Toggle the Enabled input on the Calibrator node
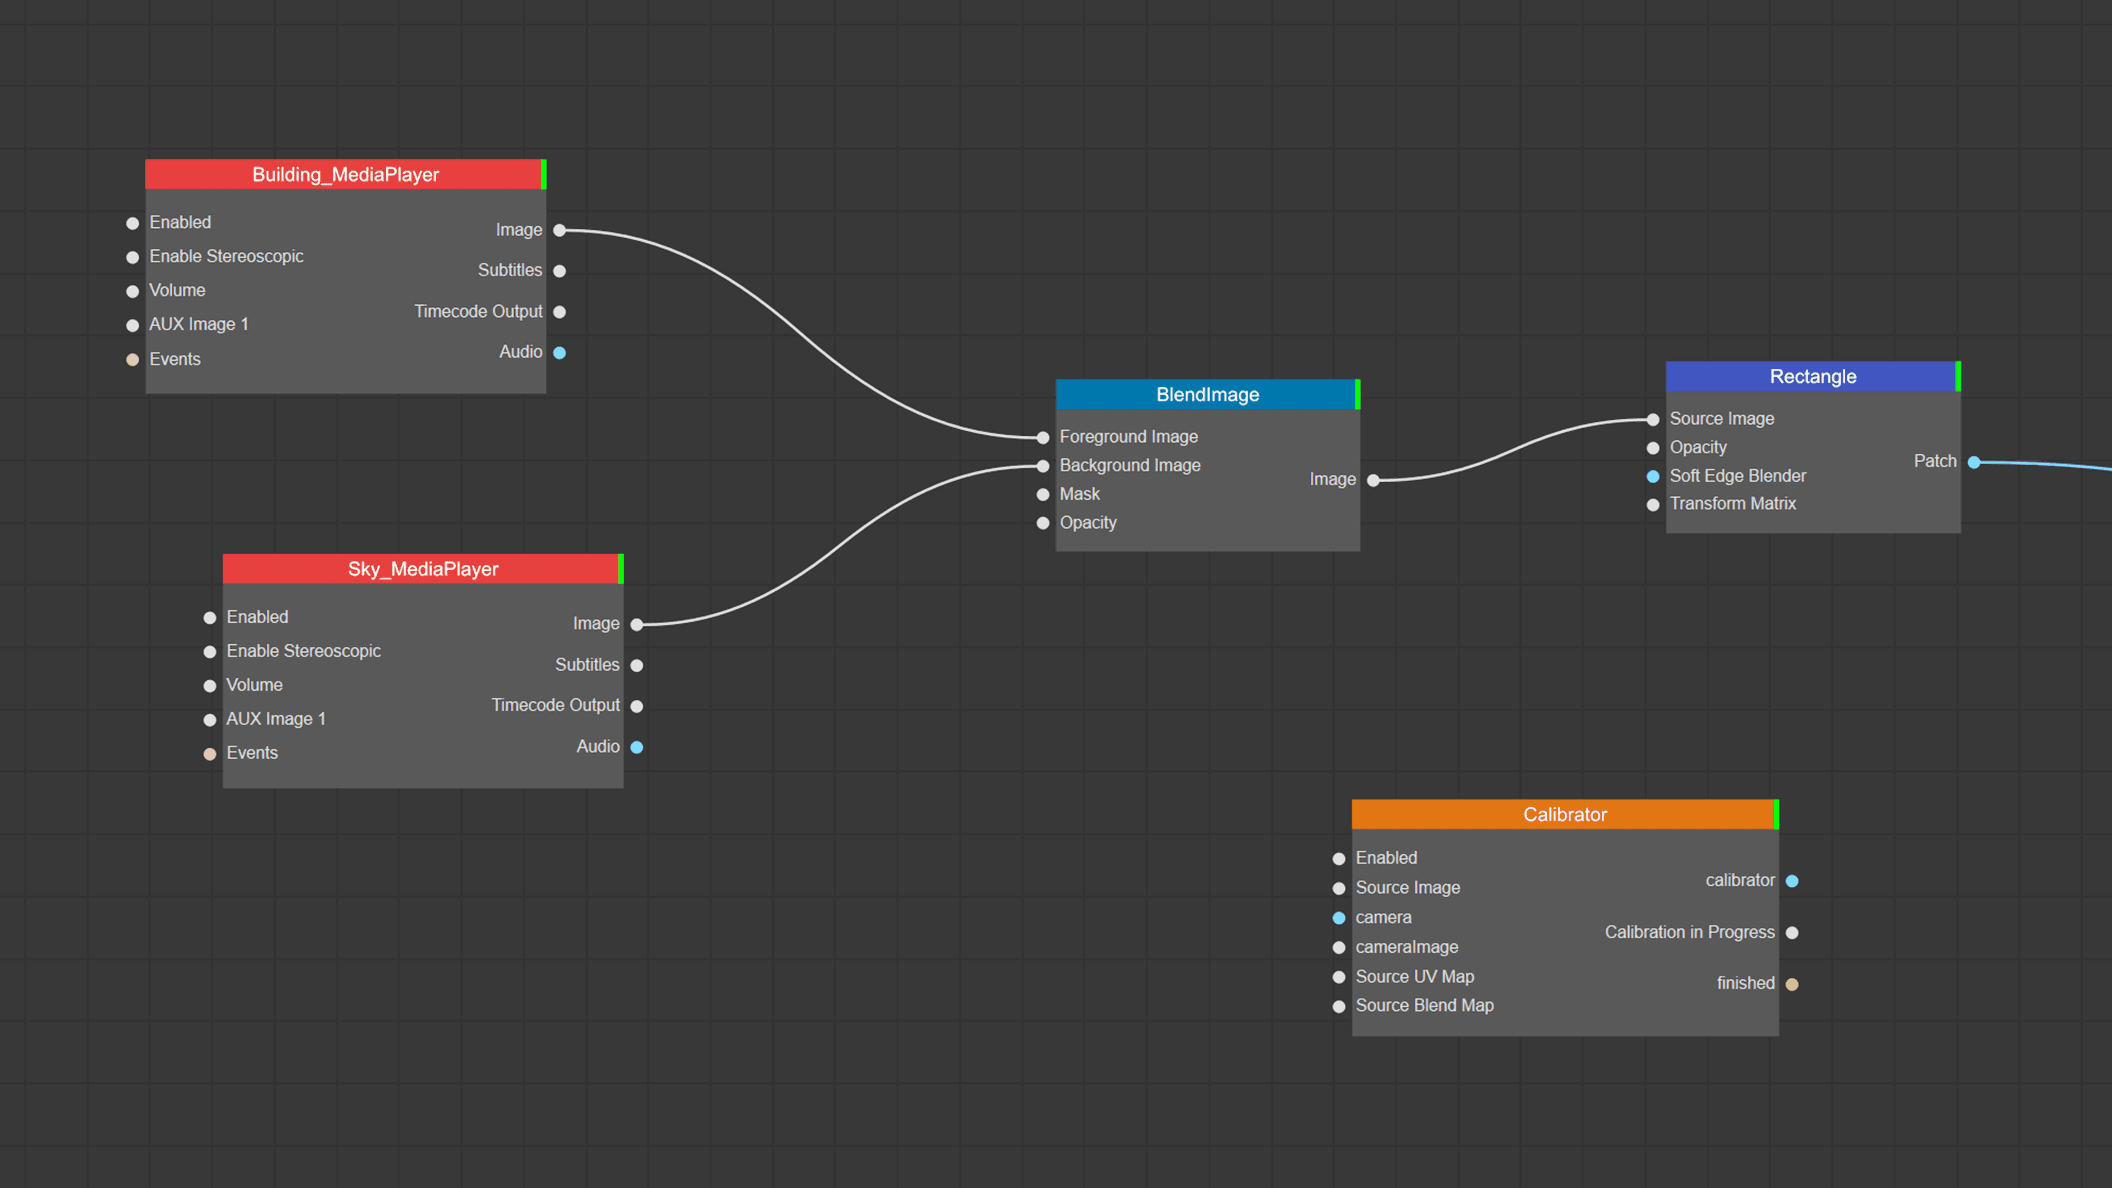 (x=1338, y=858)
